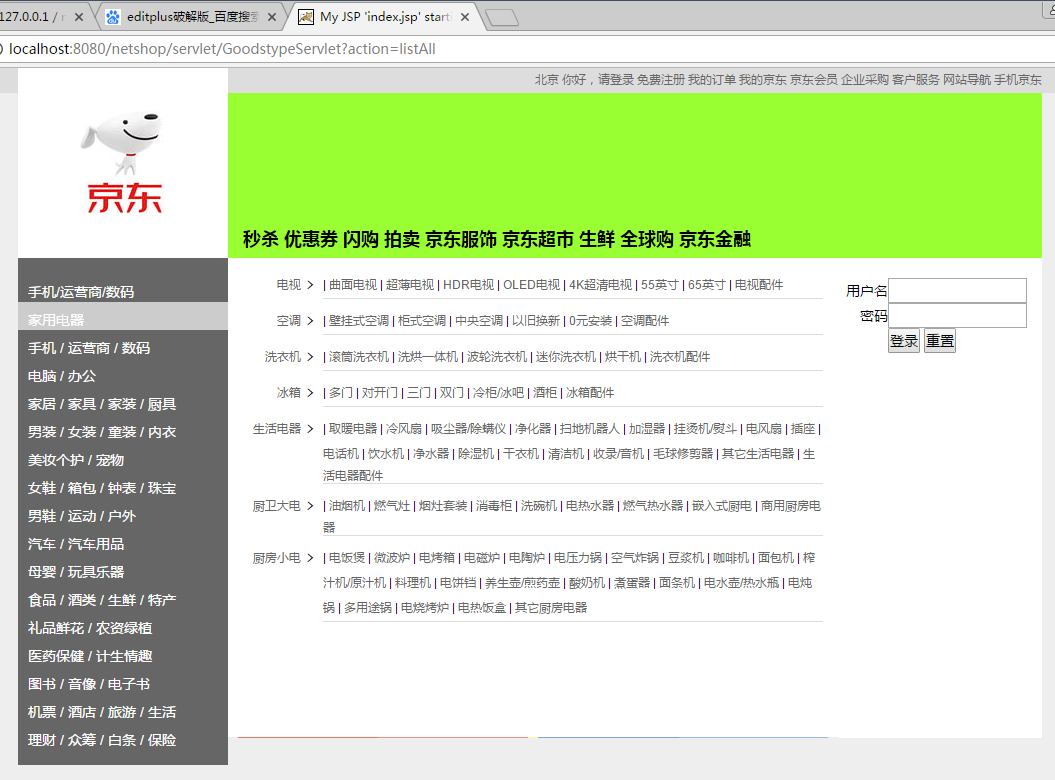This screenshot has width=1055, height=780.
Task: Click the 油烟机 link
Action: coord(347,506)
